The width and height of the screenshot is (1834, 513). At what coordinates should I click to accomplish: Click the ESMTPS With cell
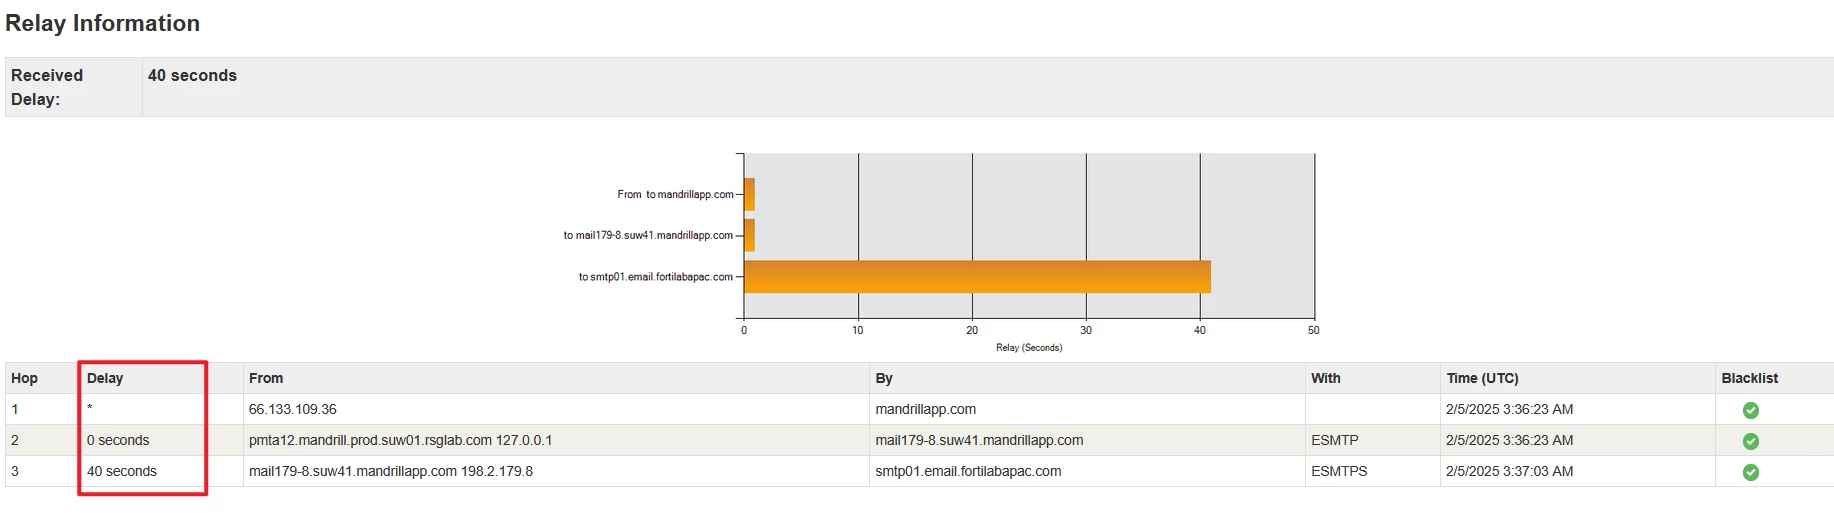1339,471
